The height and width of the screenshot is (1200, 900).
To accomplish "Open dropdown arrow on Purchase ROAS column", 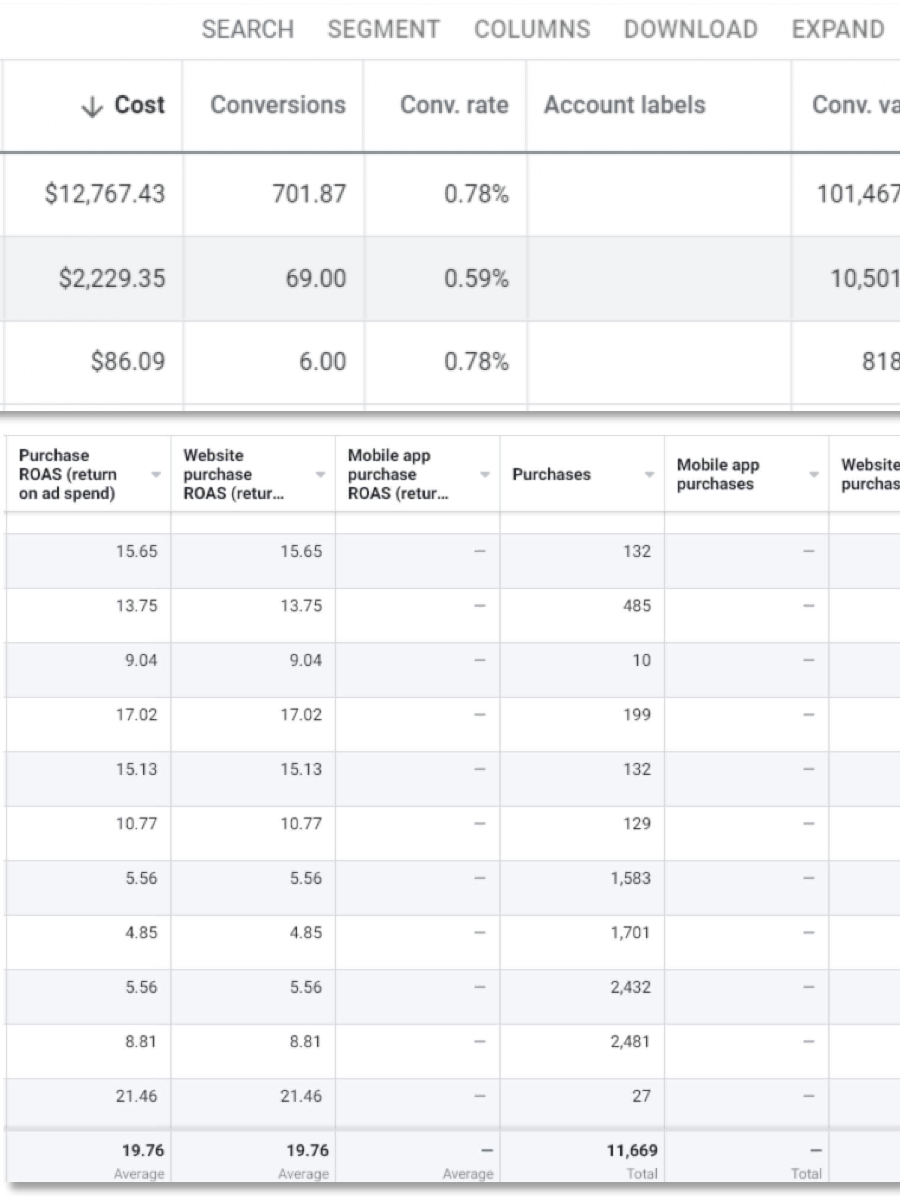I will 156,475.
